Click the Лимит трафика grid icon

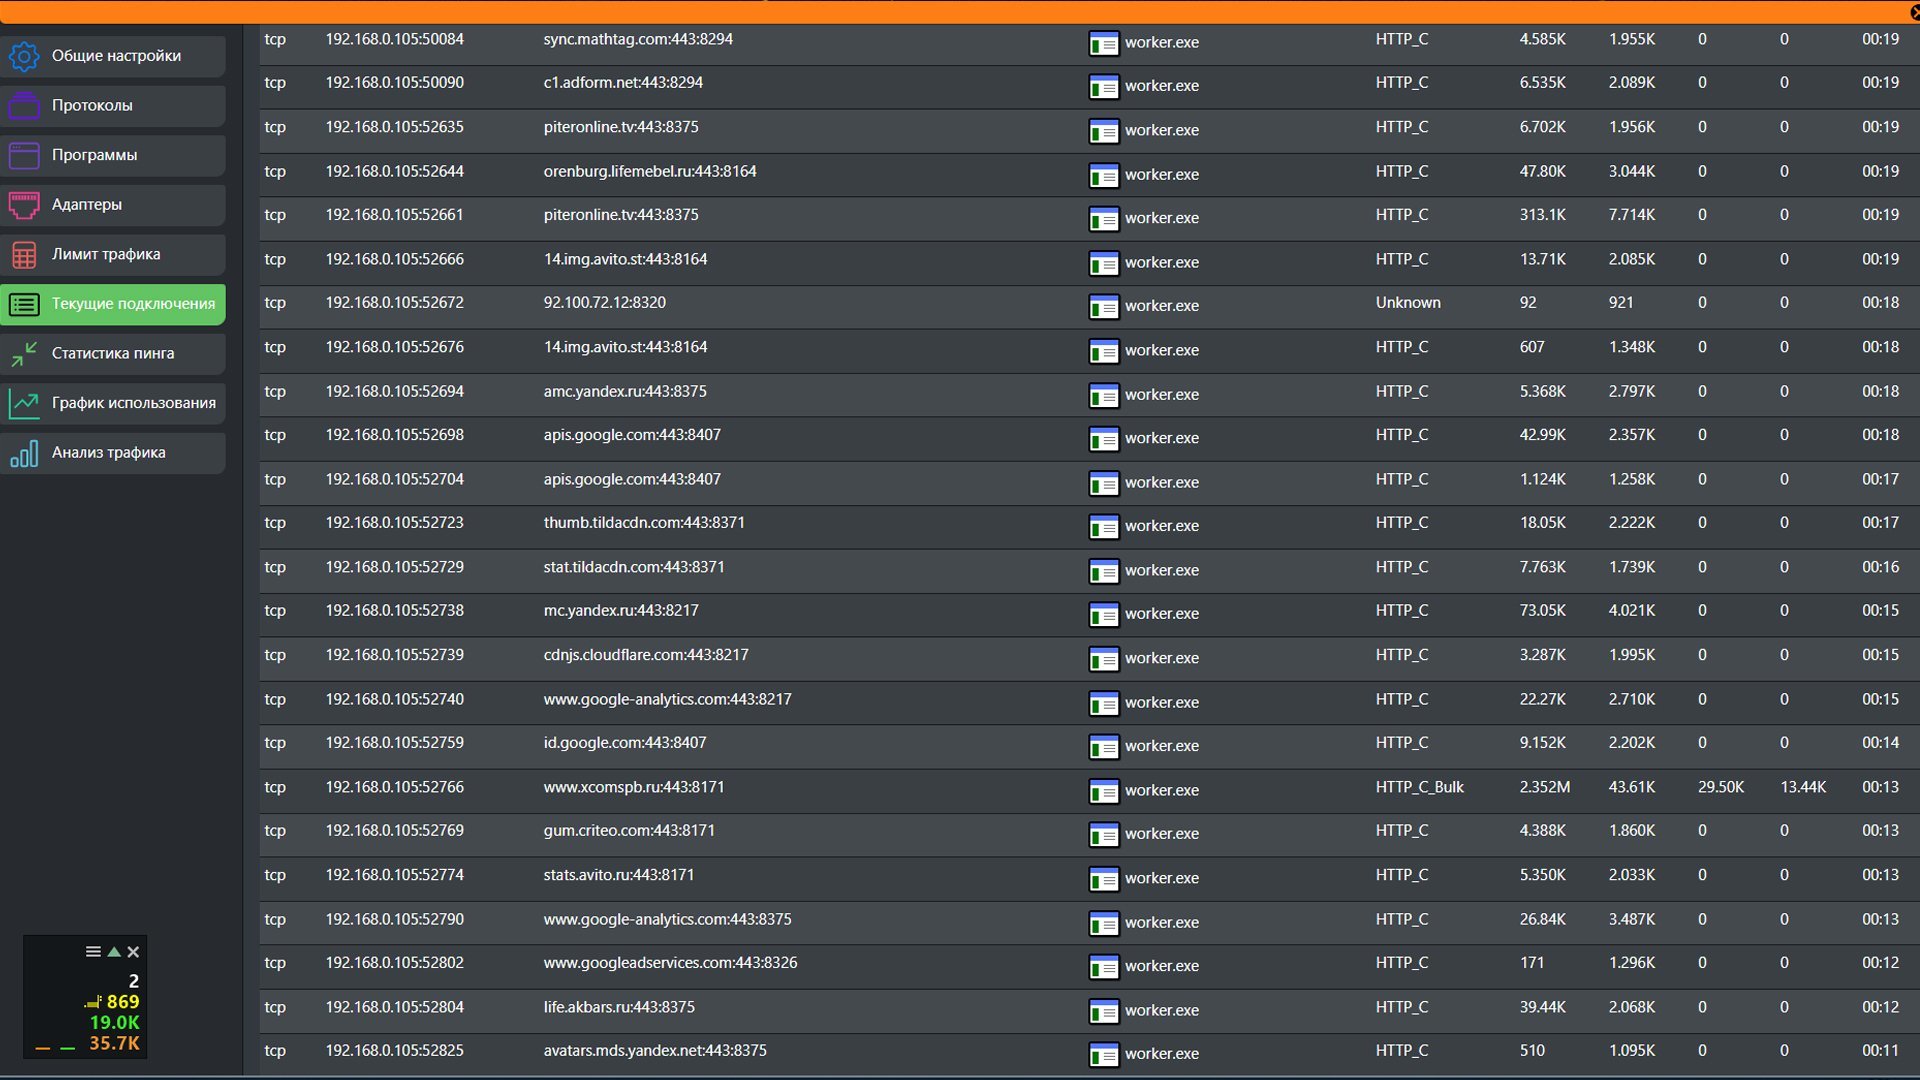click(x=24, y=255)
